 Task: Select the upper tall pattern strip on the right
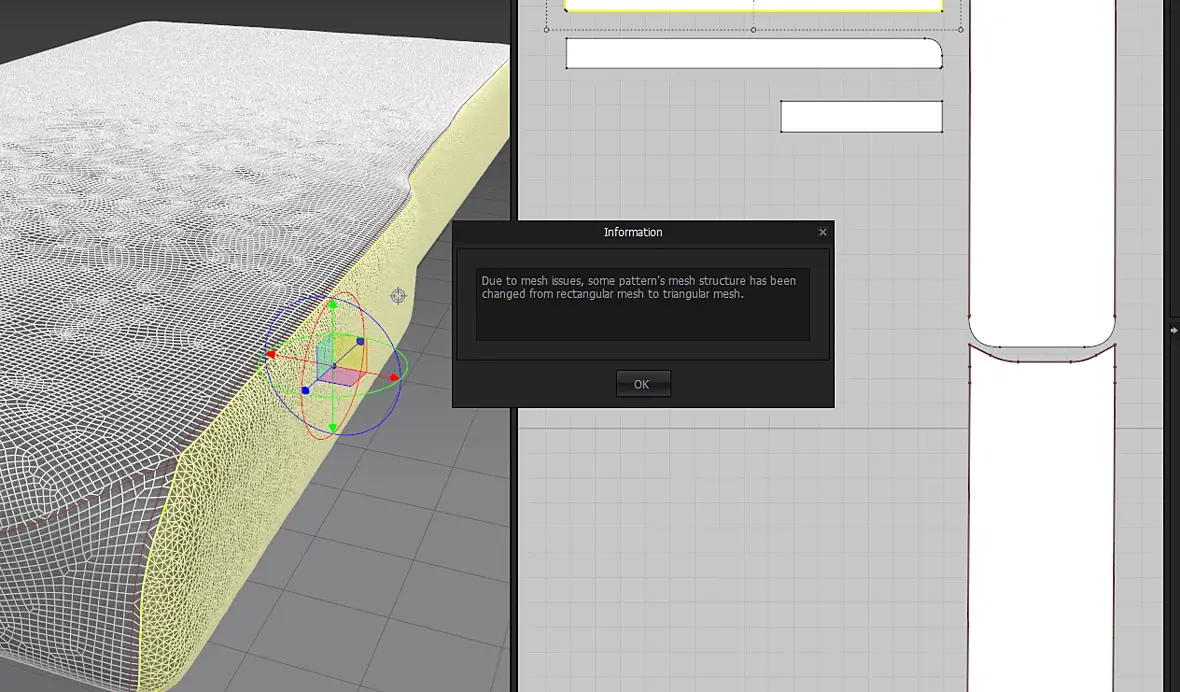click(1042, 173)
